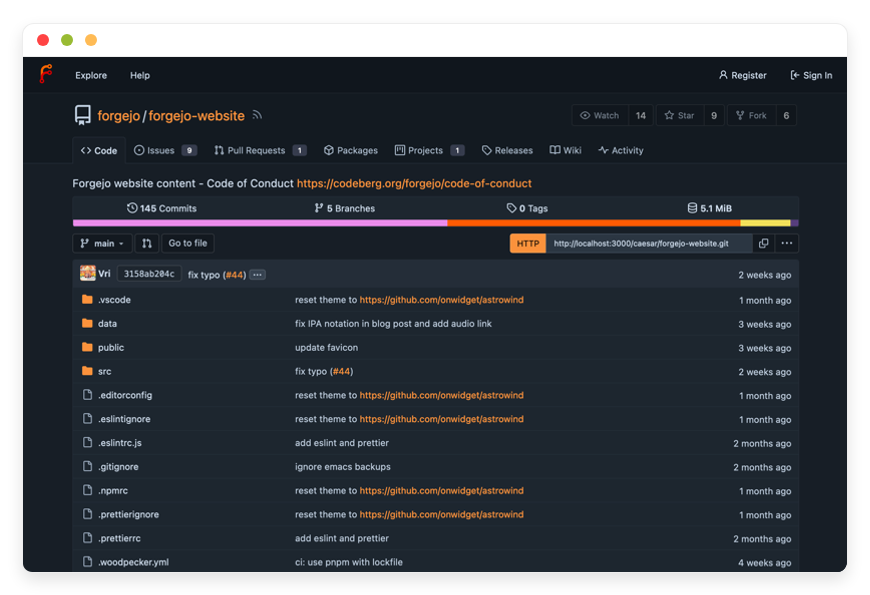
Task: Click the .npmrc file icon
Action: pyautogui.click(x=87, y=490)
